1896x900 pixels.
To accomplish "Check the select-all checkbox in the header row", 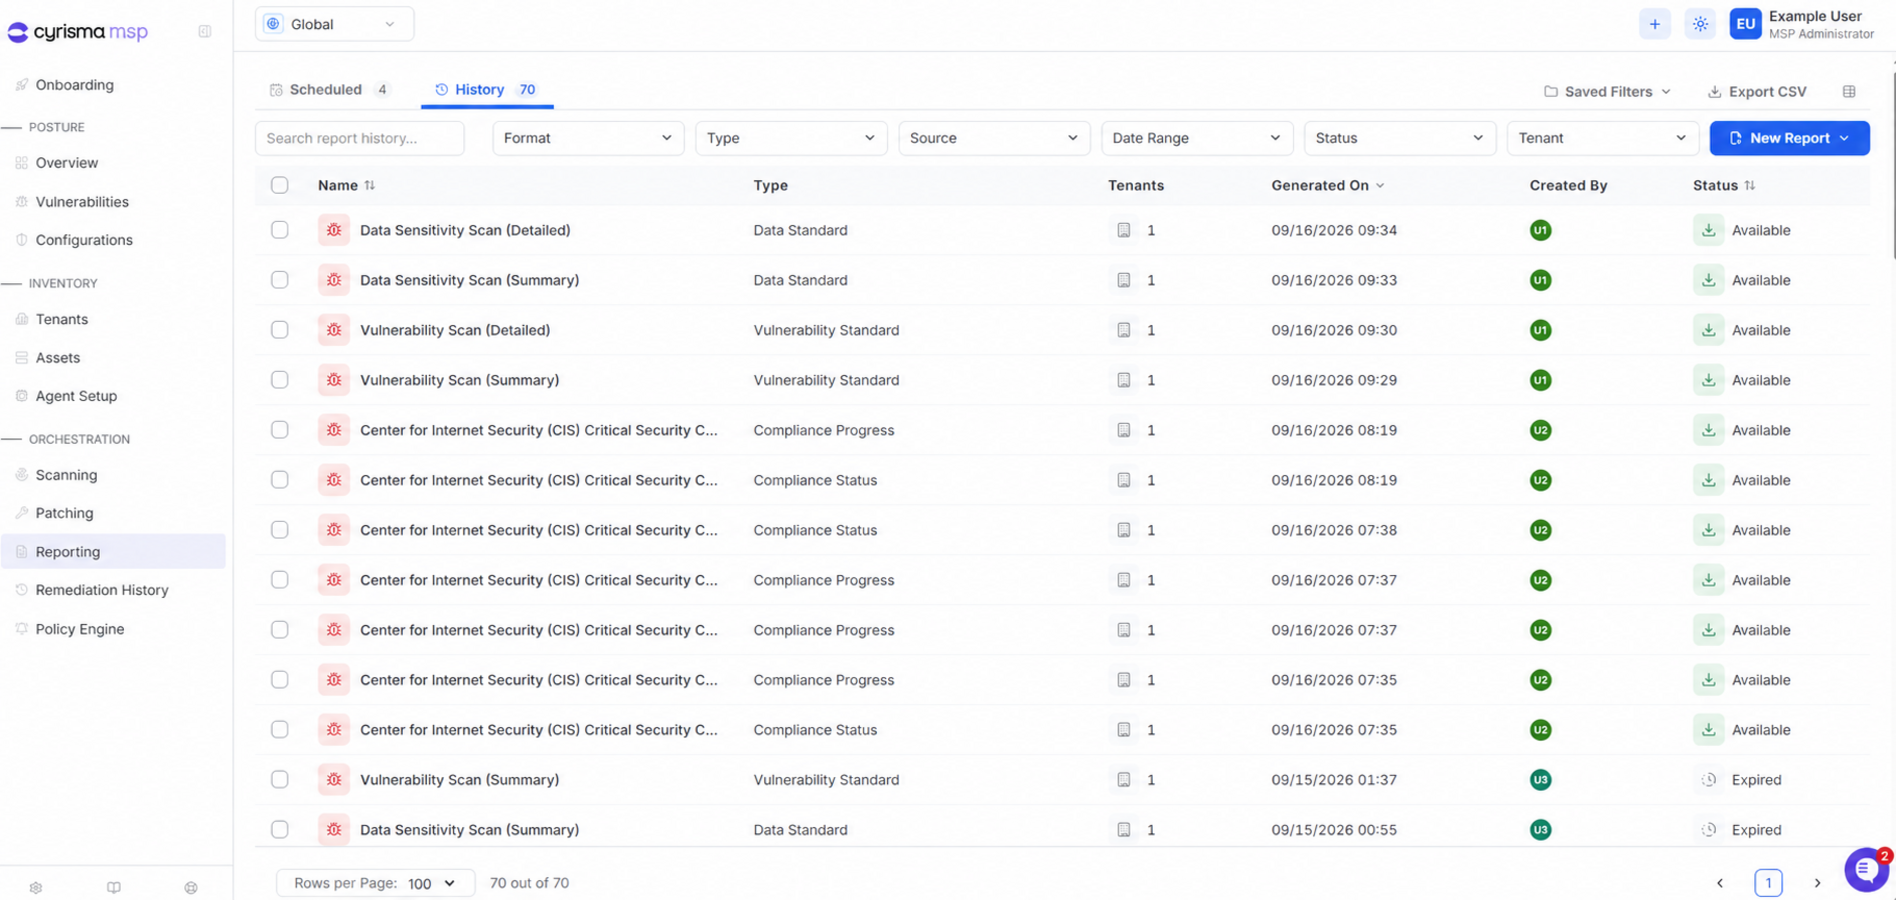I will (x=280, y=185).
